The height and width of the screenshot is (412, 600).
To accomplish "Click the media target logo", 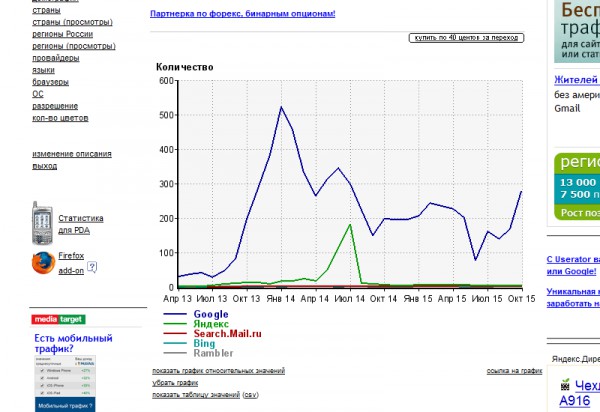I will (59, 319).
